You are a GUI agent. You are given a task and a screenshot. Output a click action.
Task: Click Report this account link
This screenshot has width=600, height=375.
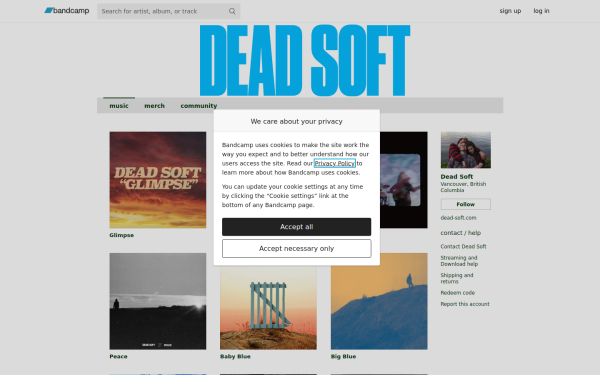[465, 304]
